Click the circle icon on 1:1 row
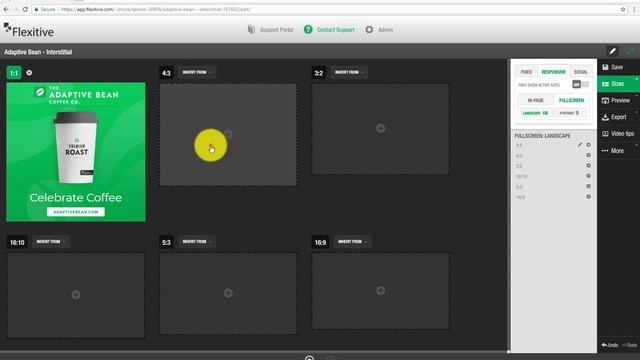The image size is (640, 360). 589,144
